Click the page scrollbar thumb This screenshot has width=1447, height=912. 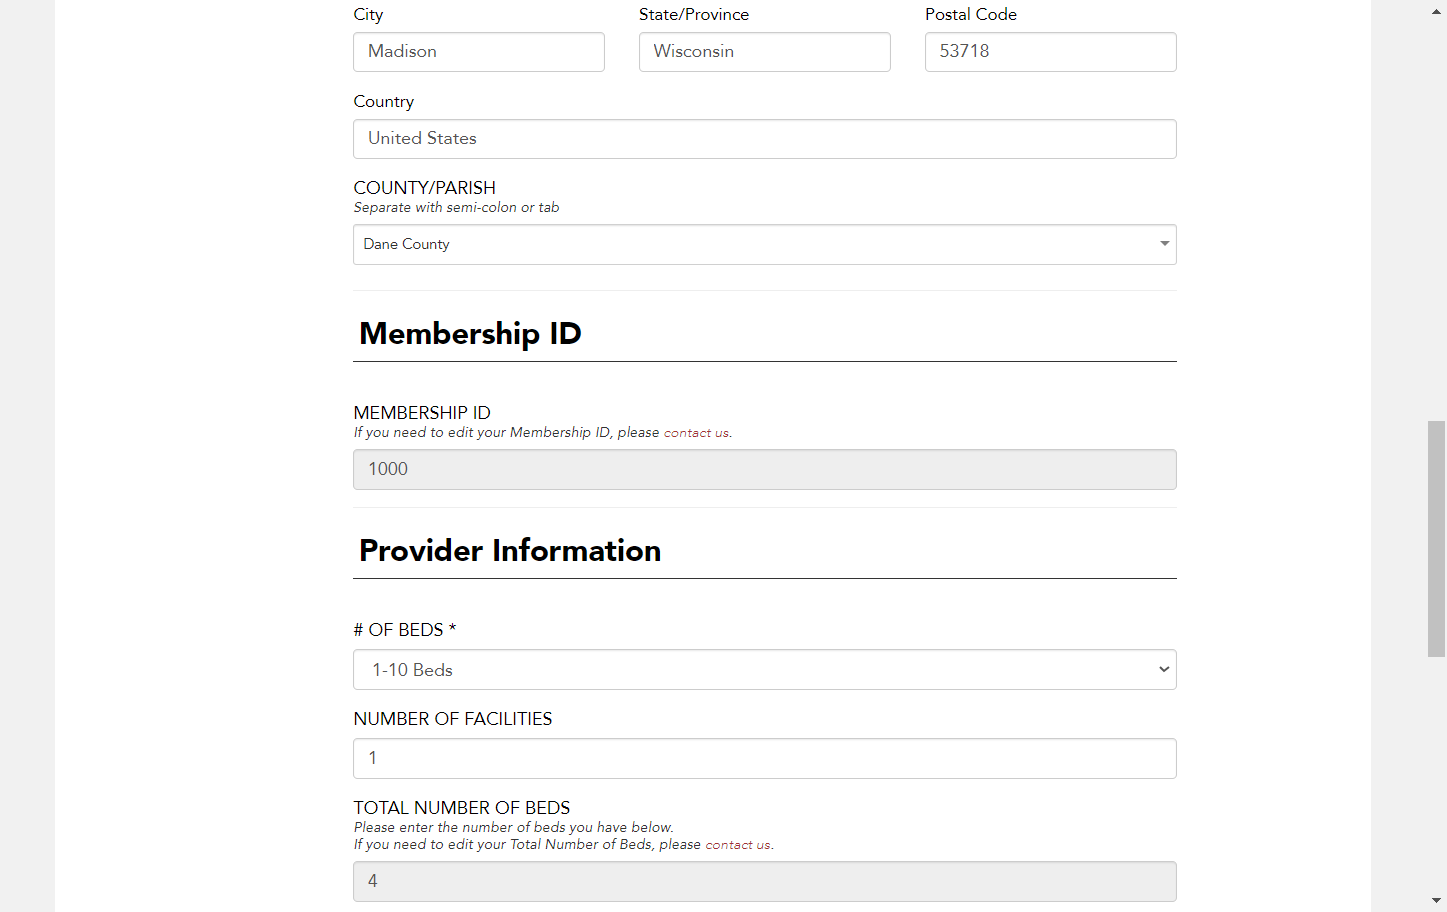[x=1436, y=539]
